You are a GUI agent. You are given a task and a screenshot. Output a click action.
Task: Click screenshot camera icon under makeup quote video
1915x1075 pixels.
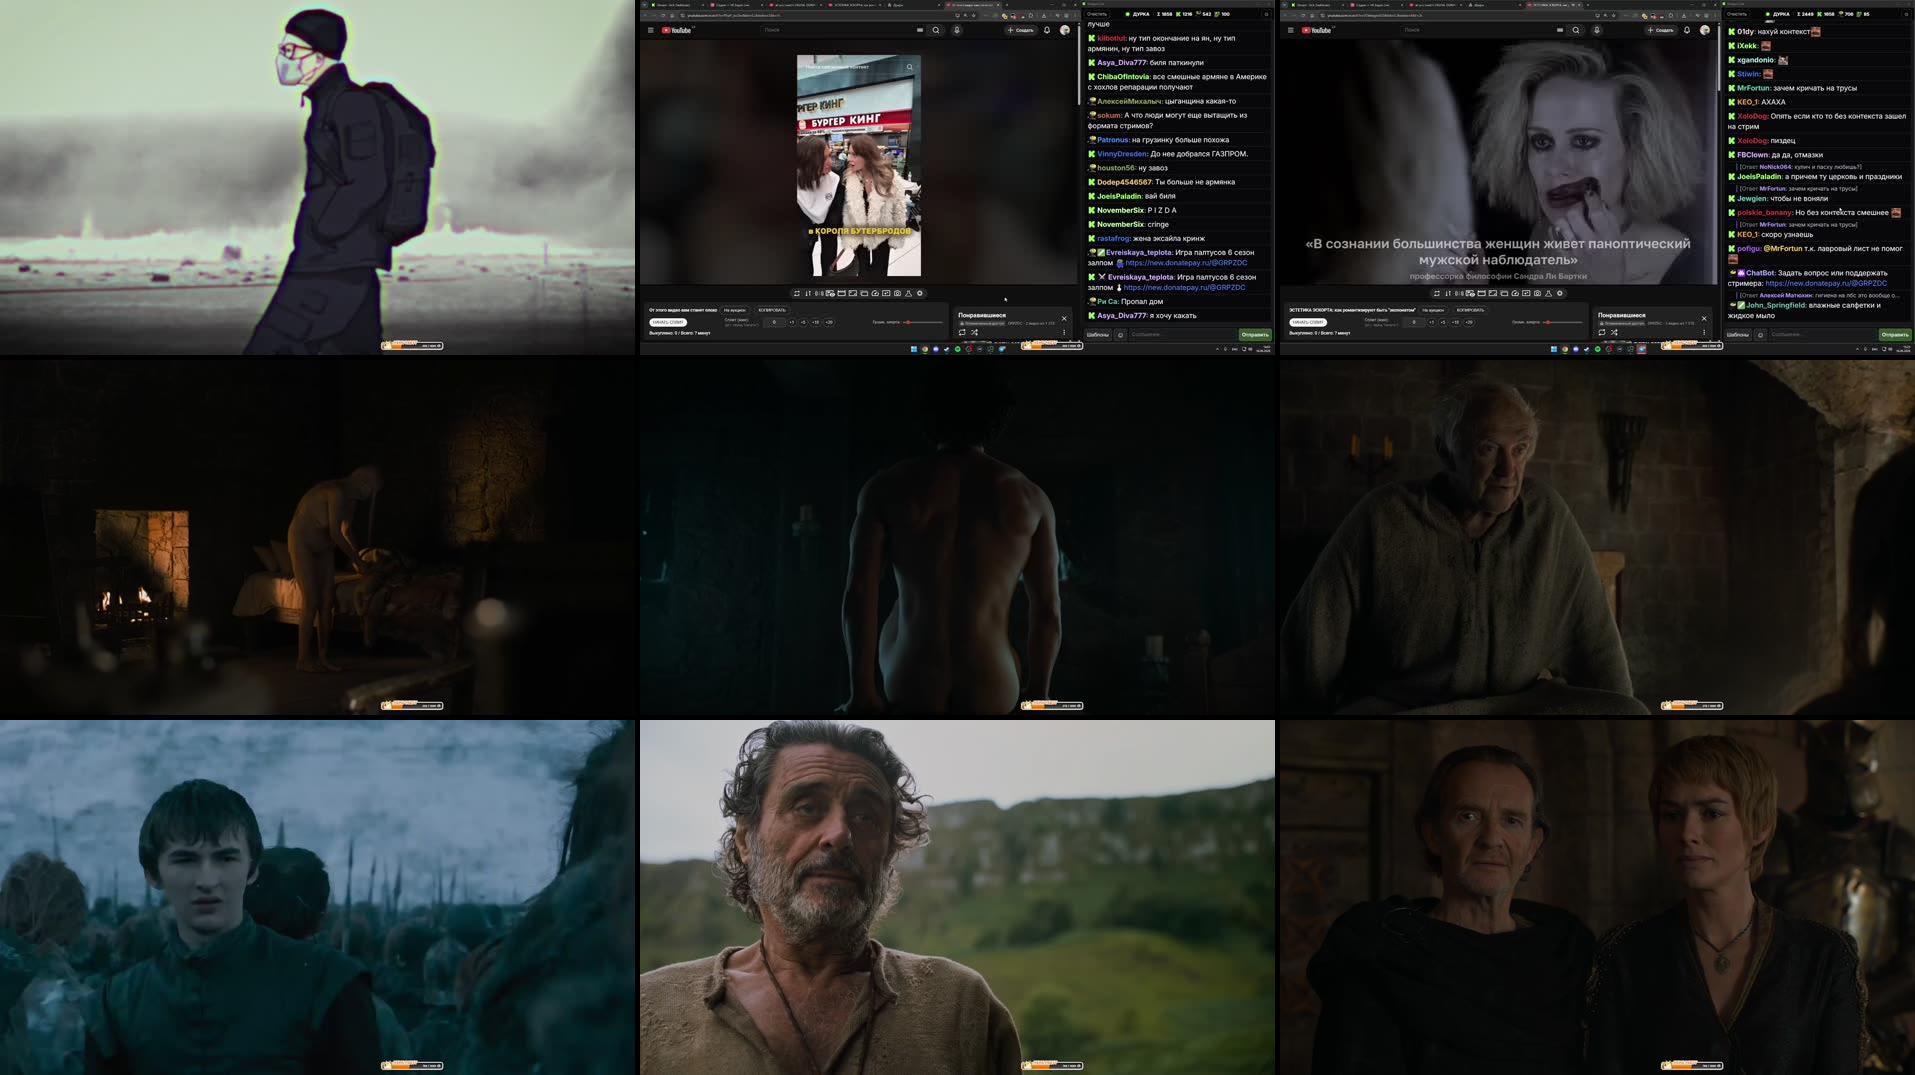[1537, 293]
